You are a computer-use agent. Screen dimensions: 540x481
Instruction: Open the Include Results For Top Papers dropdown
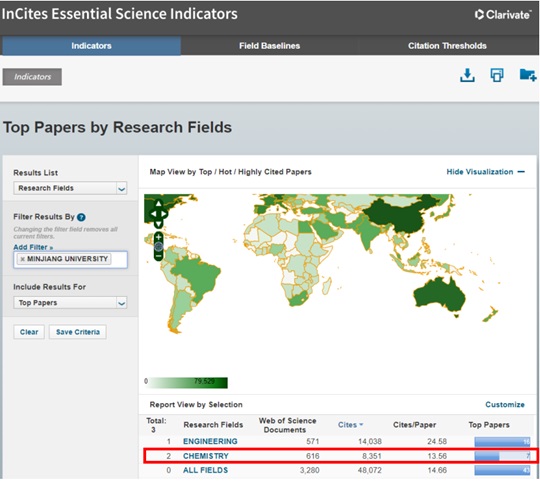pos(70,303)
